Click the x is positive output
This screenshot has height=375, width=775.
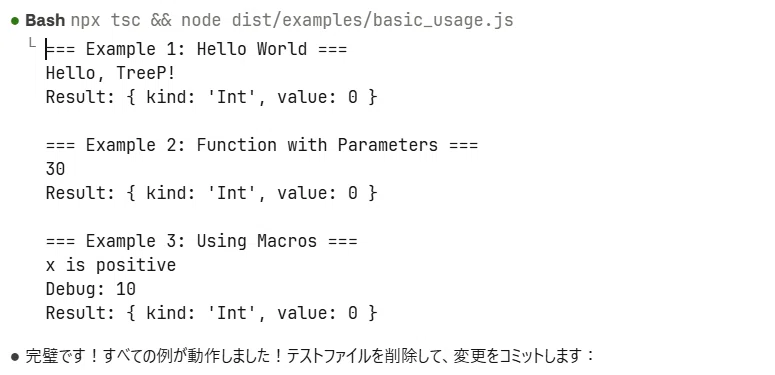pos(111,265)
